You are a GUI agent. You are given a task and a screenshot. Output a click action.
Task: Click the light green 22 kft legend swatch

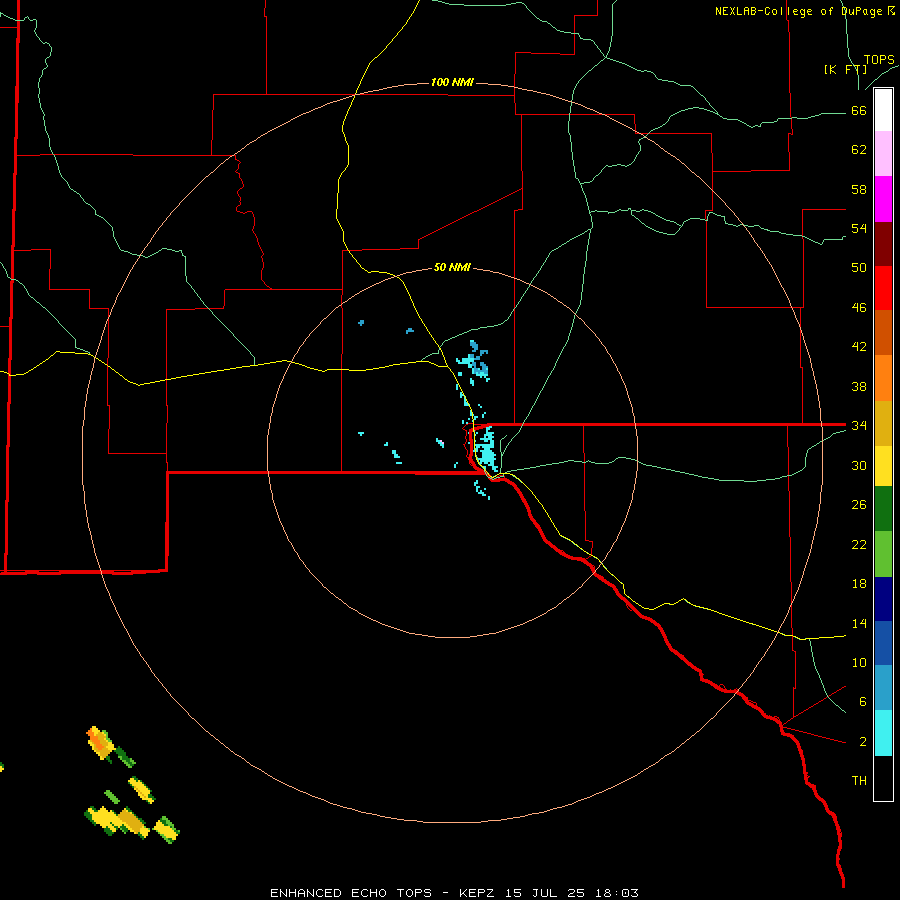[x=883, y=554]
